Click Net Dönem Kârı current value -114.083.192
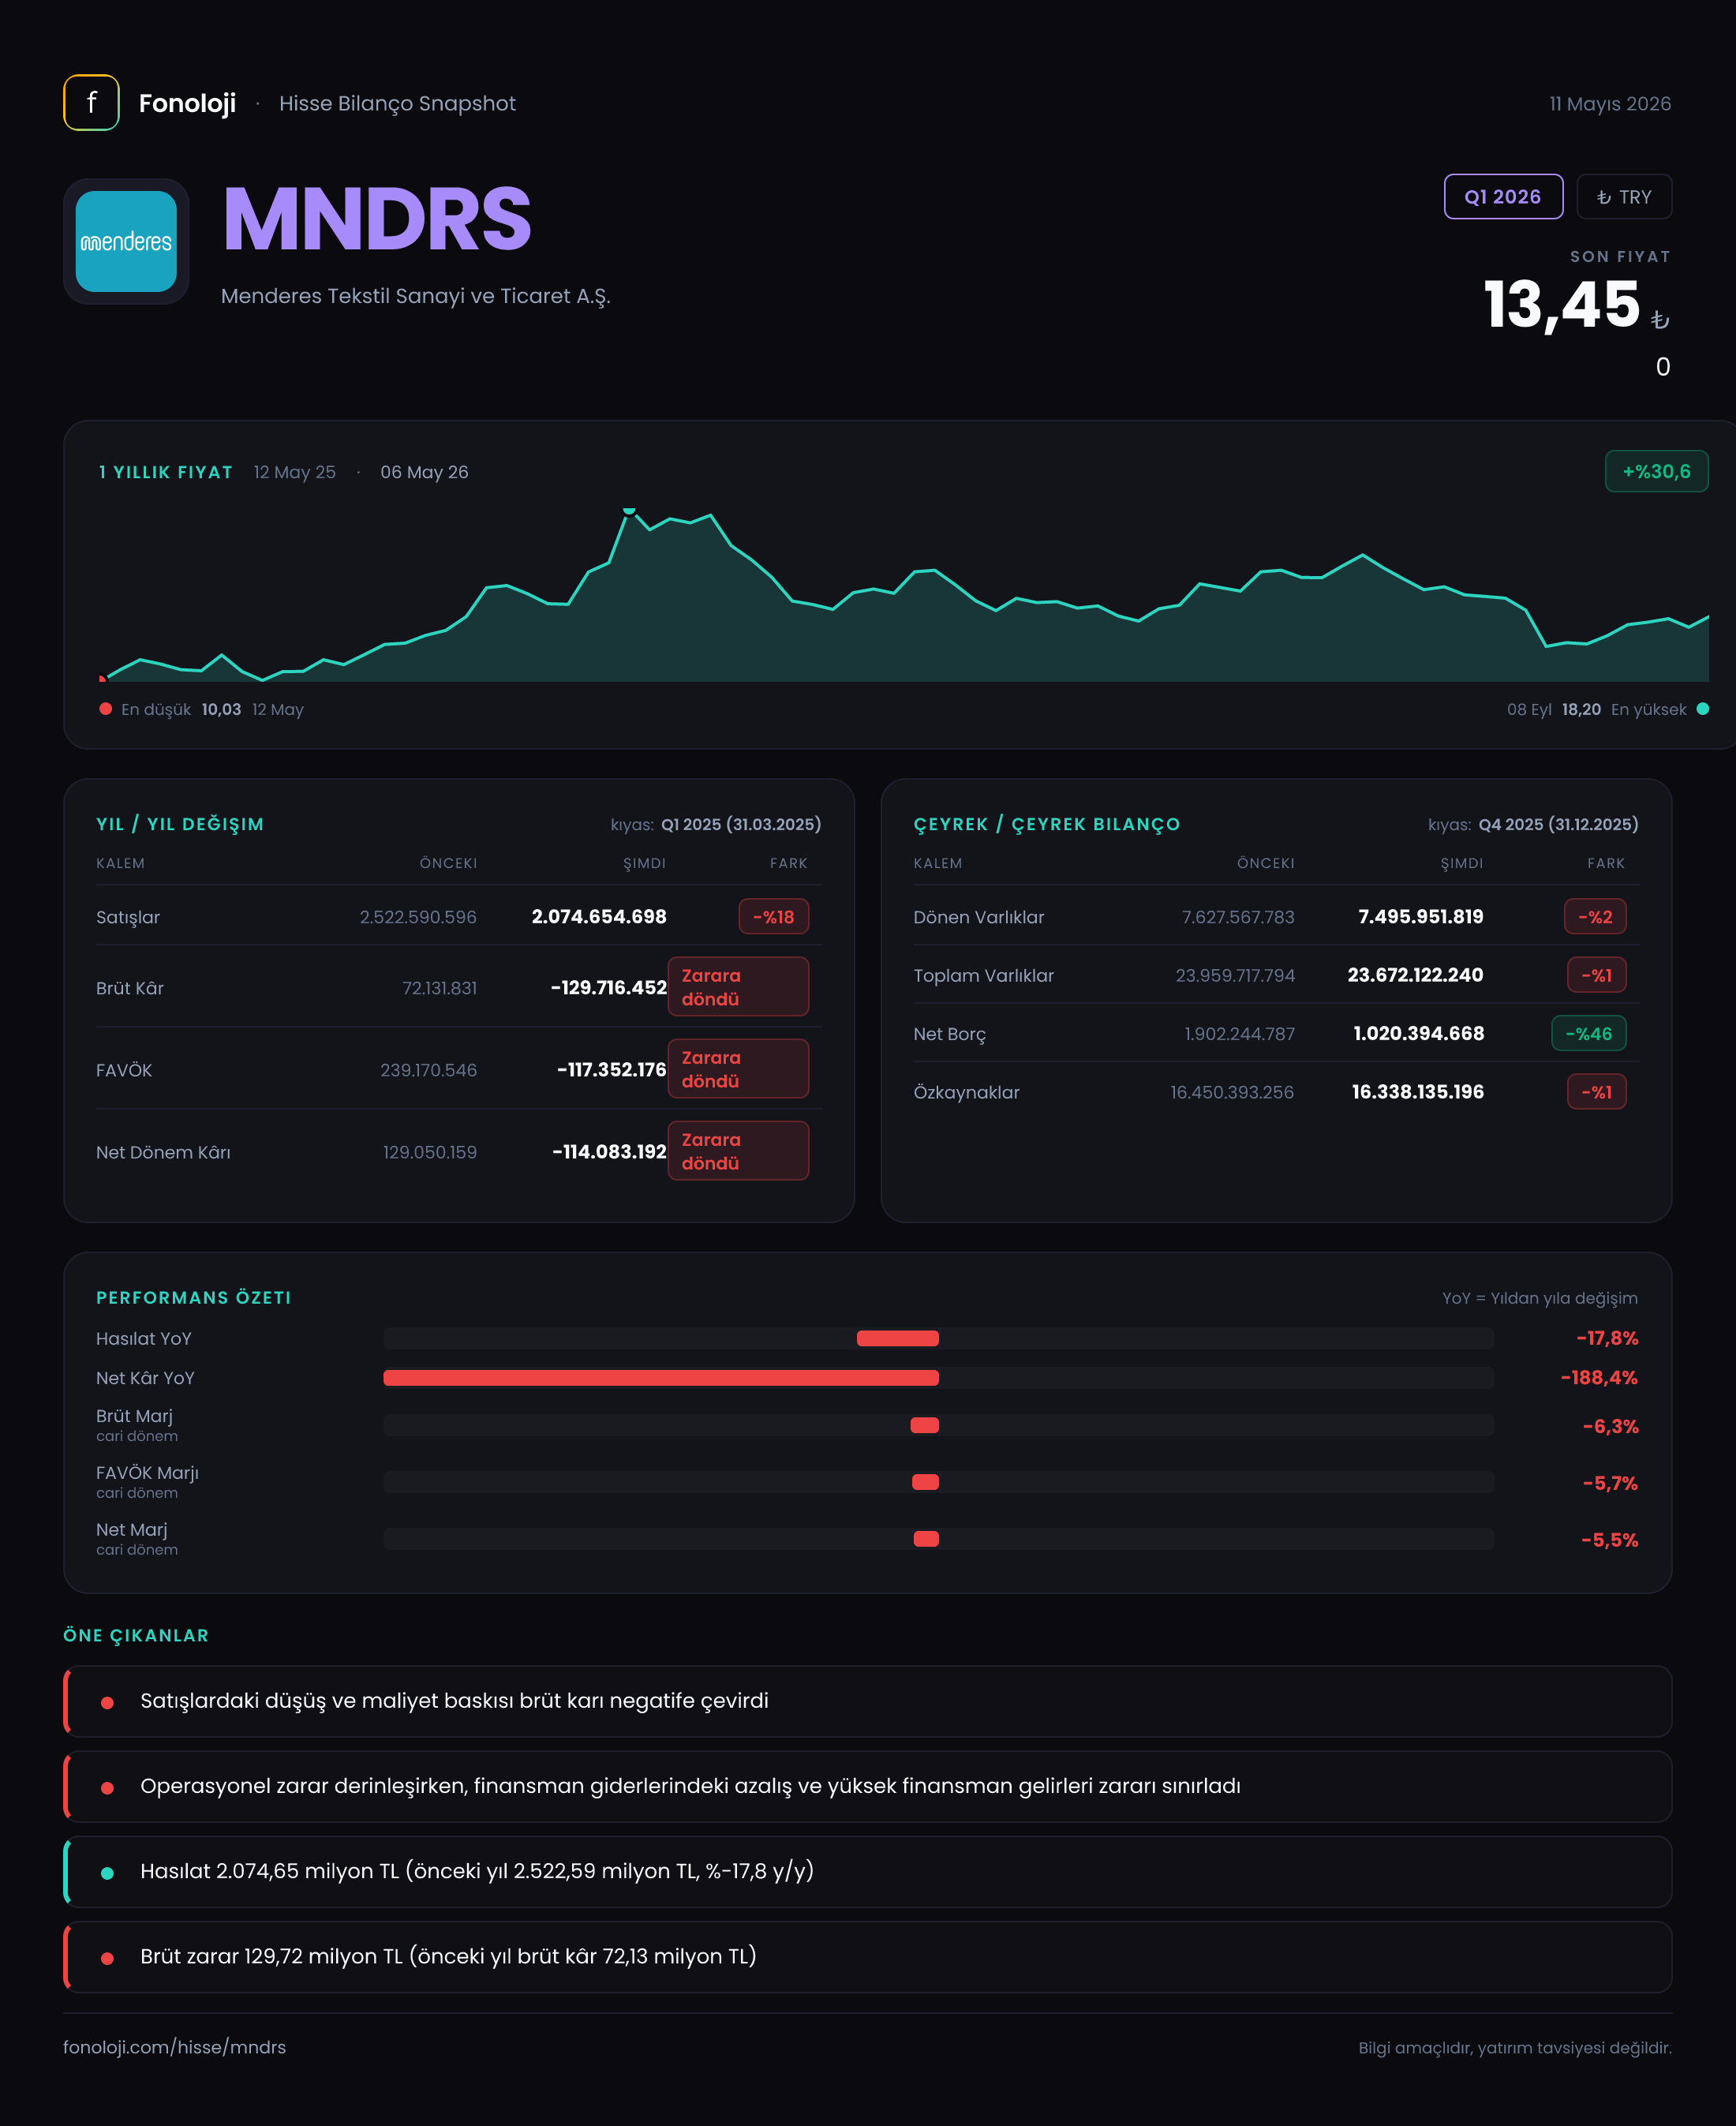This screenshot has height=2126, width=1736. pyautogui.click(x=609, y=1152)
